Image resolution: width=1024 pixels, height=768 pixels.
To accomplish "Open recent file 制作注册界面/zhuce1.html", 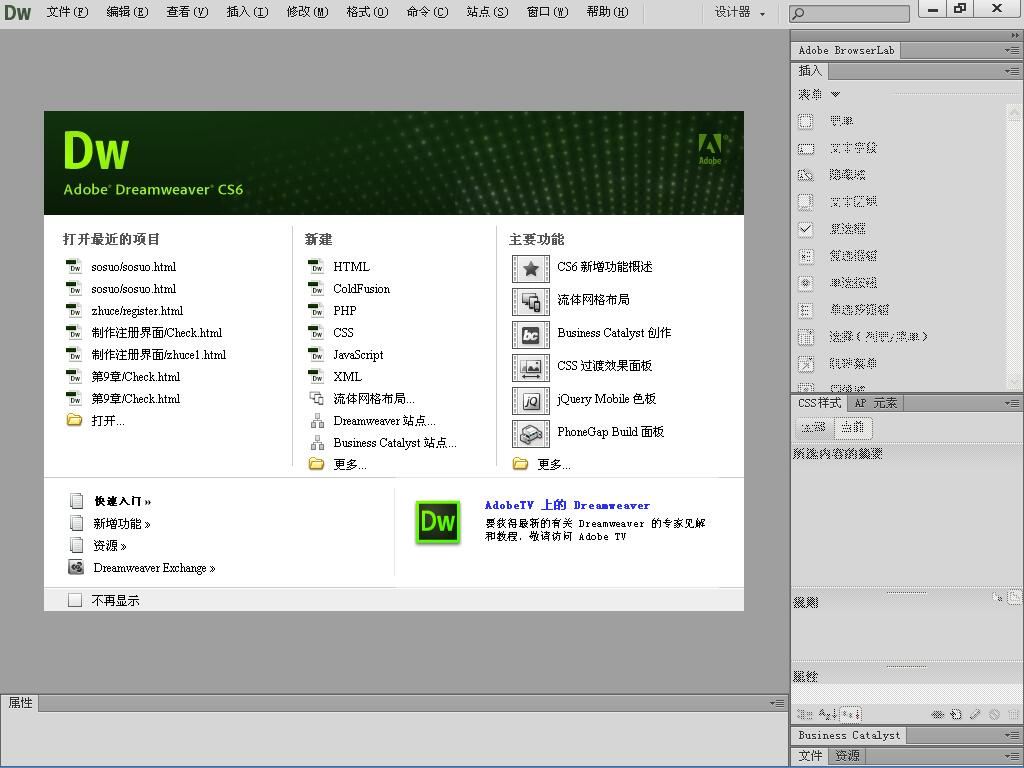I will pyautogui.click(x=159, y=355).
